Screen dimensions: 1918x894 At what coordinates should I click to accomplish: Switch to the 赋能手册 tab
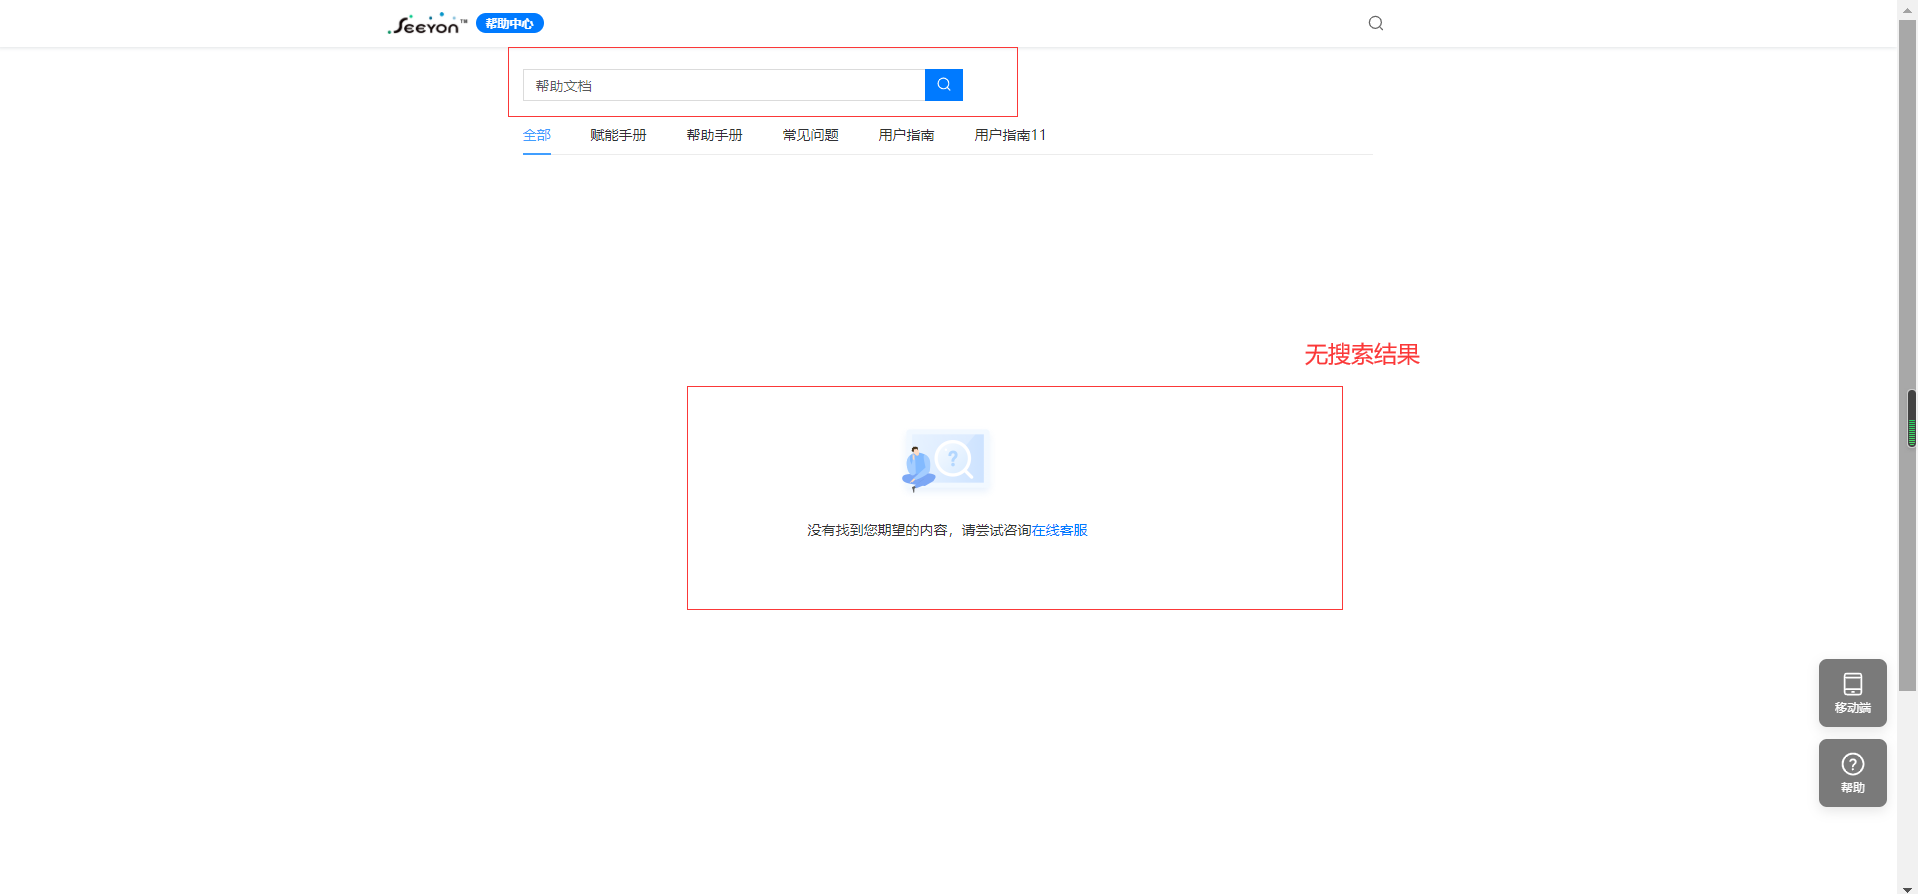(618, 135)
